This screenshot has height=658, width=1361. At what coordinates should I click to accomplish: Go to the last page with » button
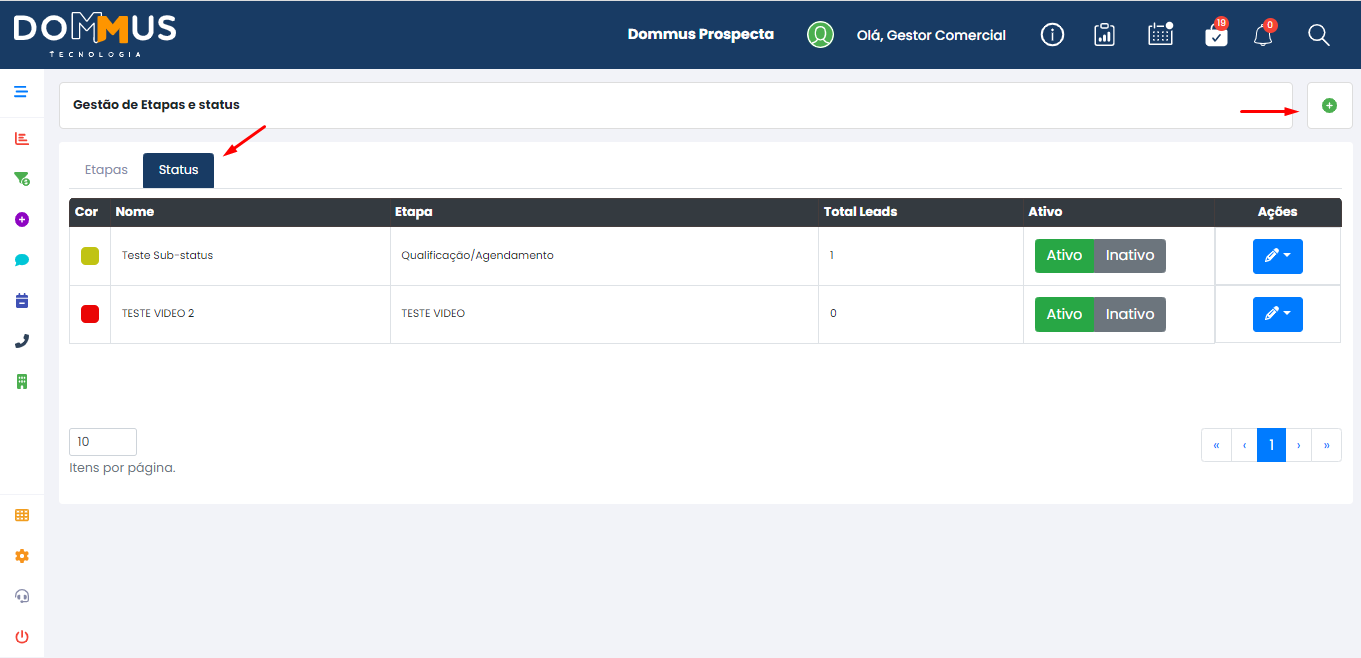[1327, 445]
